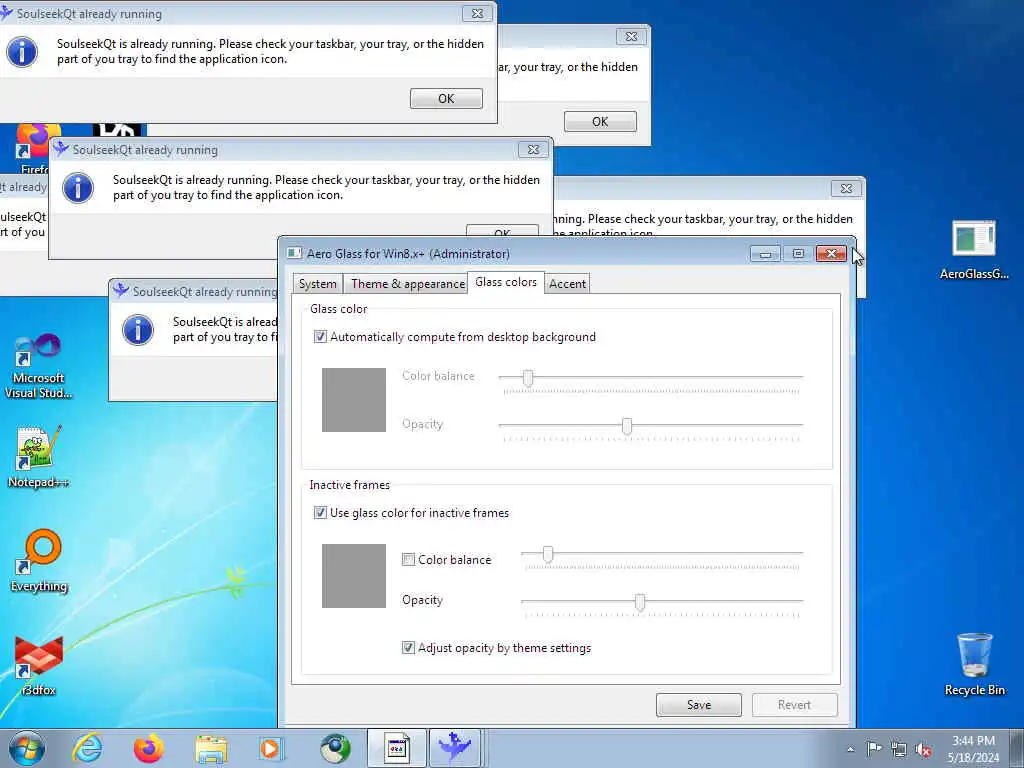Viewport: 1024px width, 768px height.
Task: Click the lowest SoulseekQt dialog title bar
Action: pos(194,291)
